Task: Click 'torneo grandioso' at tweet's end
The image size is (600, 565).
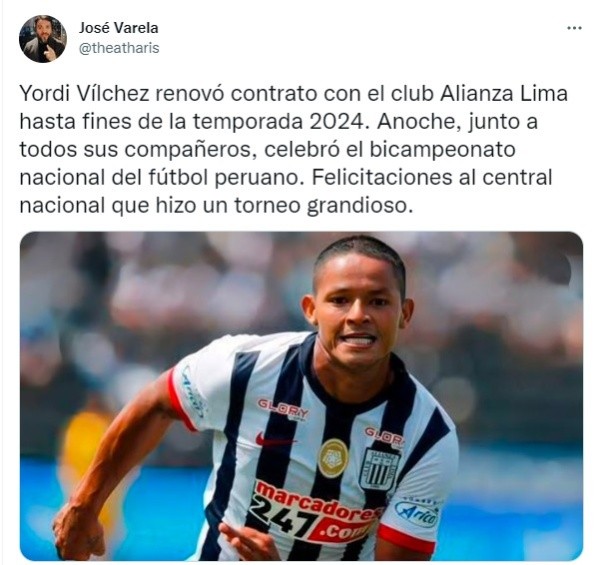Action: click(x=324, y=206)
